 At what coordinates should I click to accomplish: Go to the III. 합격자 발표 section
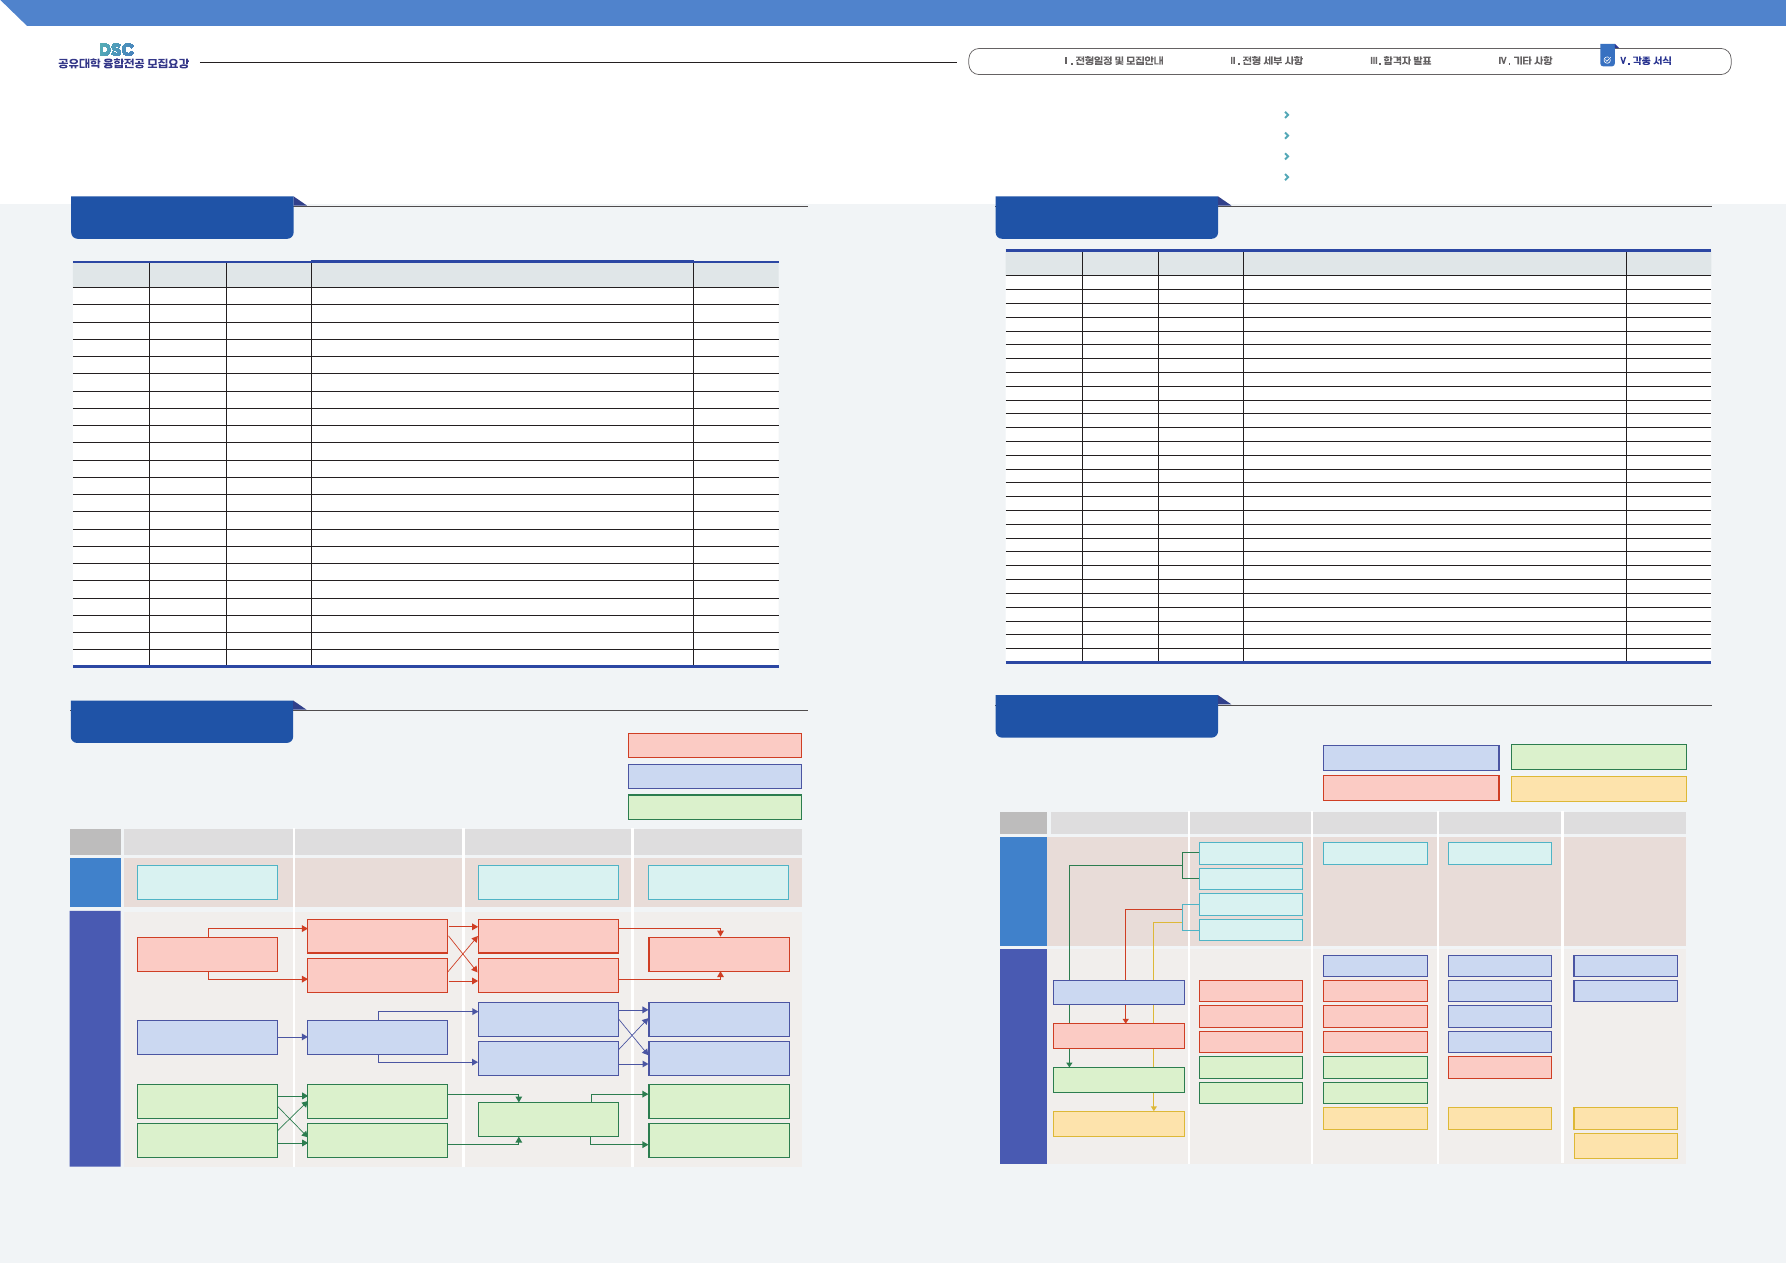coord(1400,61)
